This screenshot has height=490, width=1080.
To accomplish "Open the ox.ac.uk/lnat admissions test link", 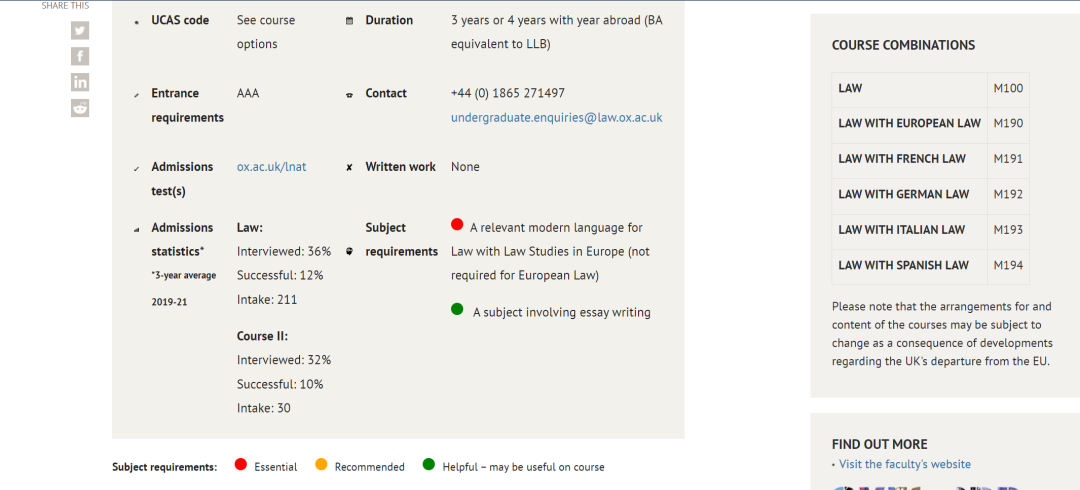I will [x=271, y=167].
